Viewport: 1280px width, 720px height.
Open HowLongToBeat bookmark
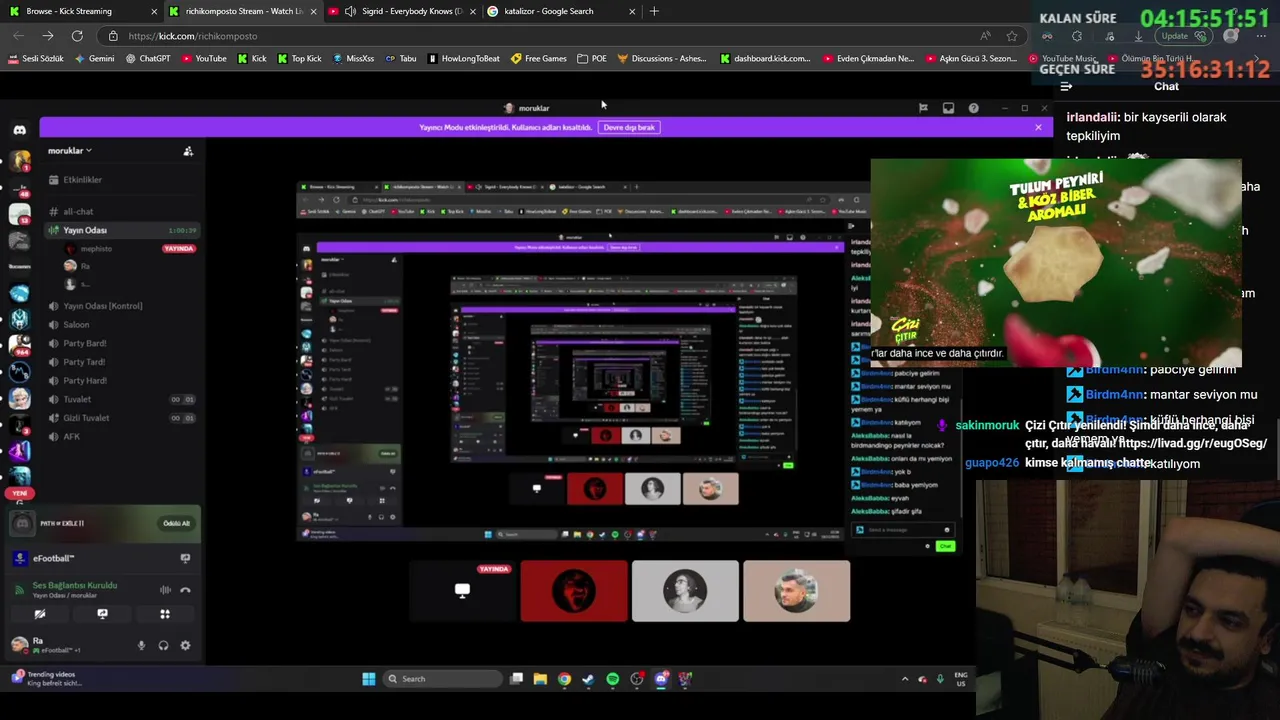[464, 59]
